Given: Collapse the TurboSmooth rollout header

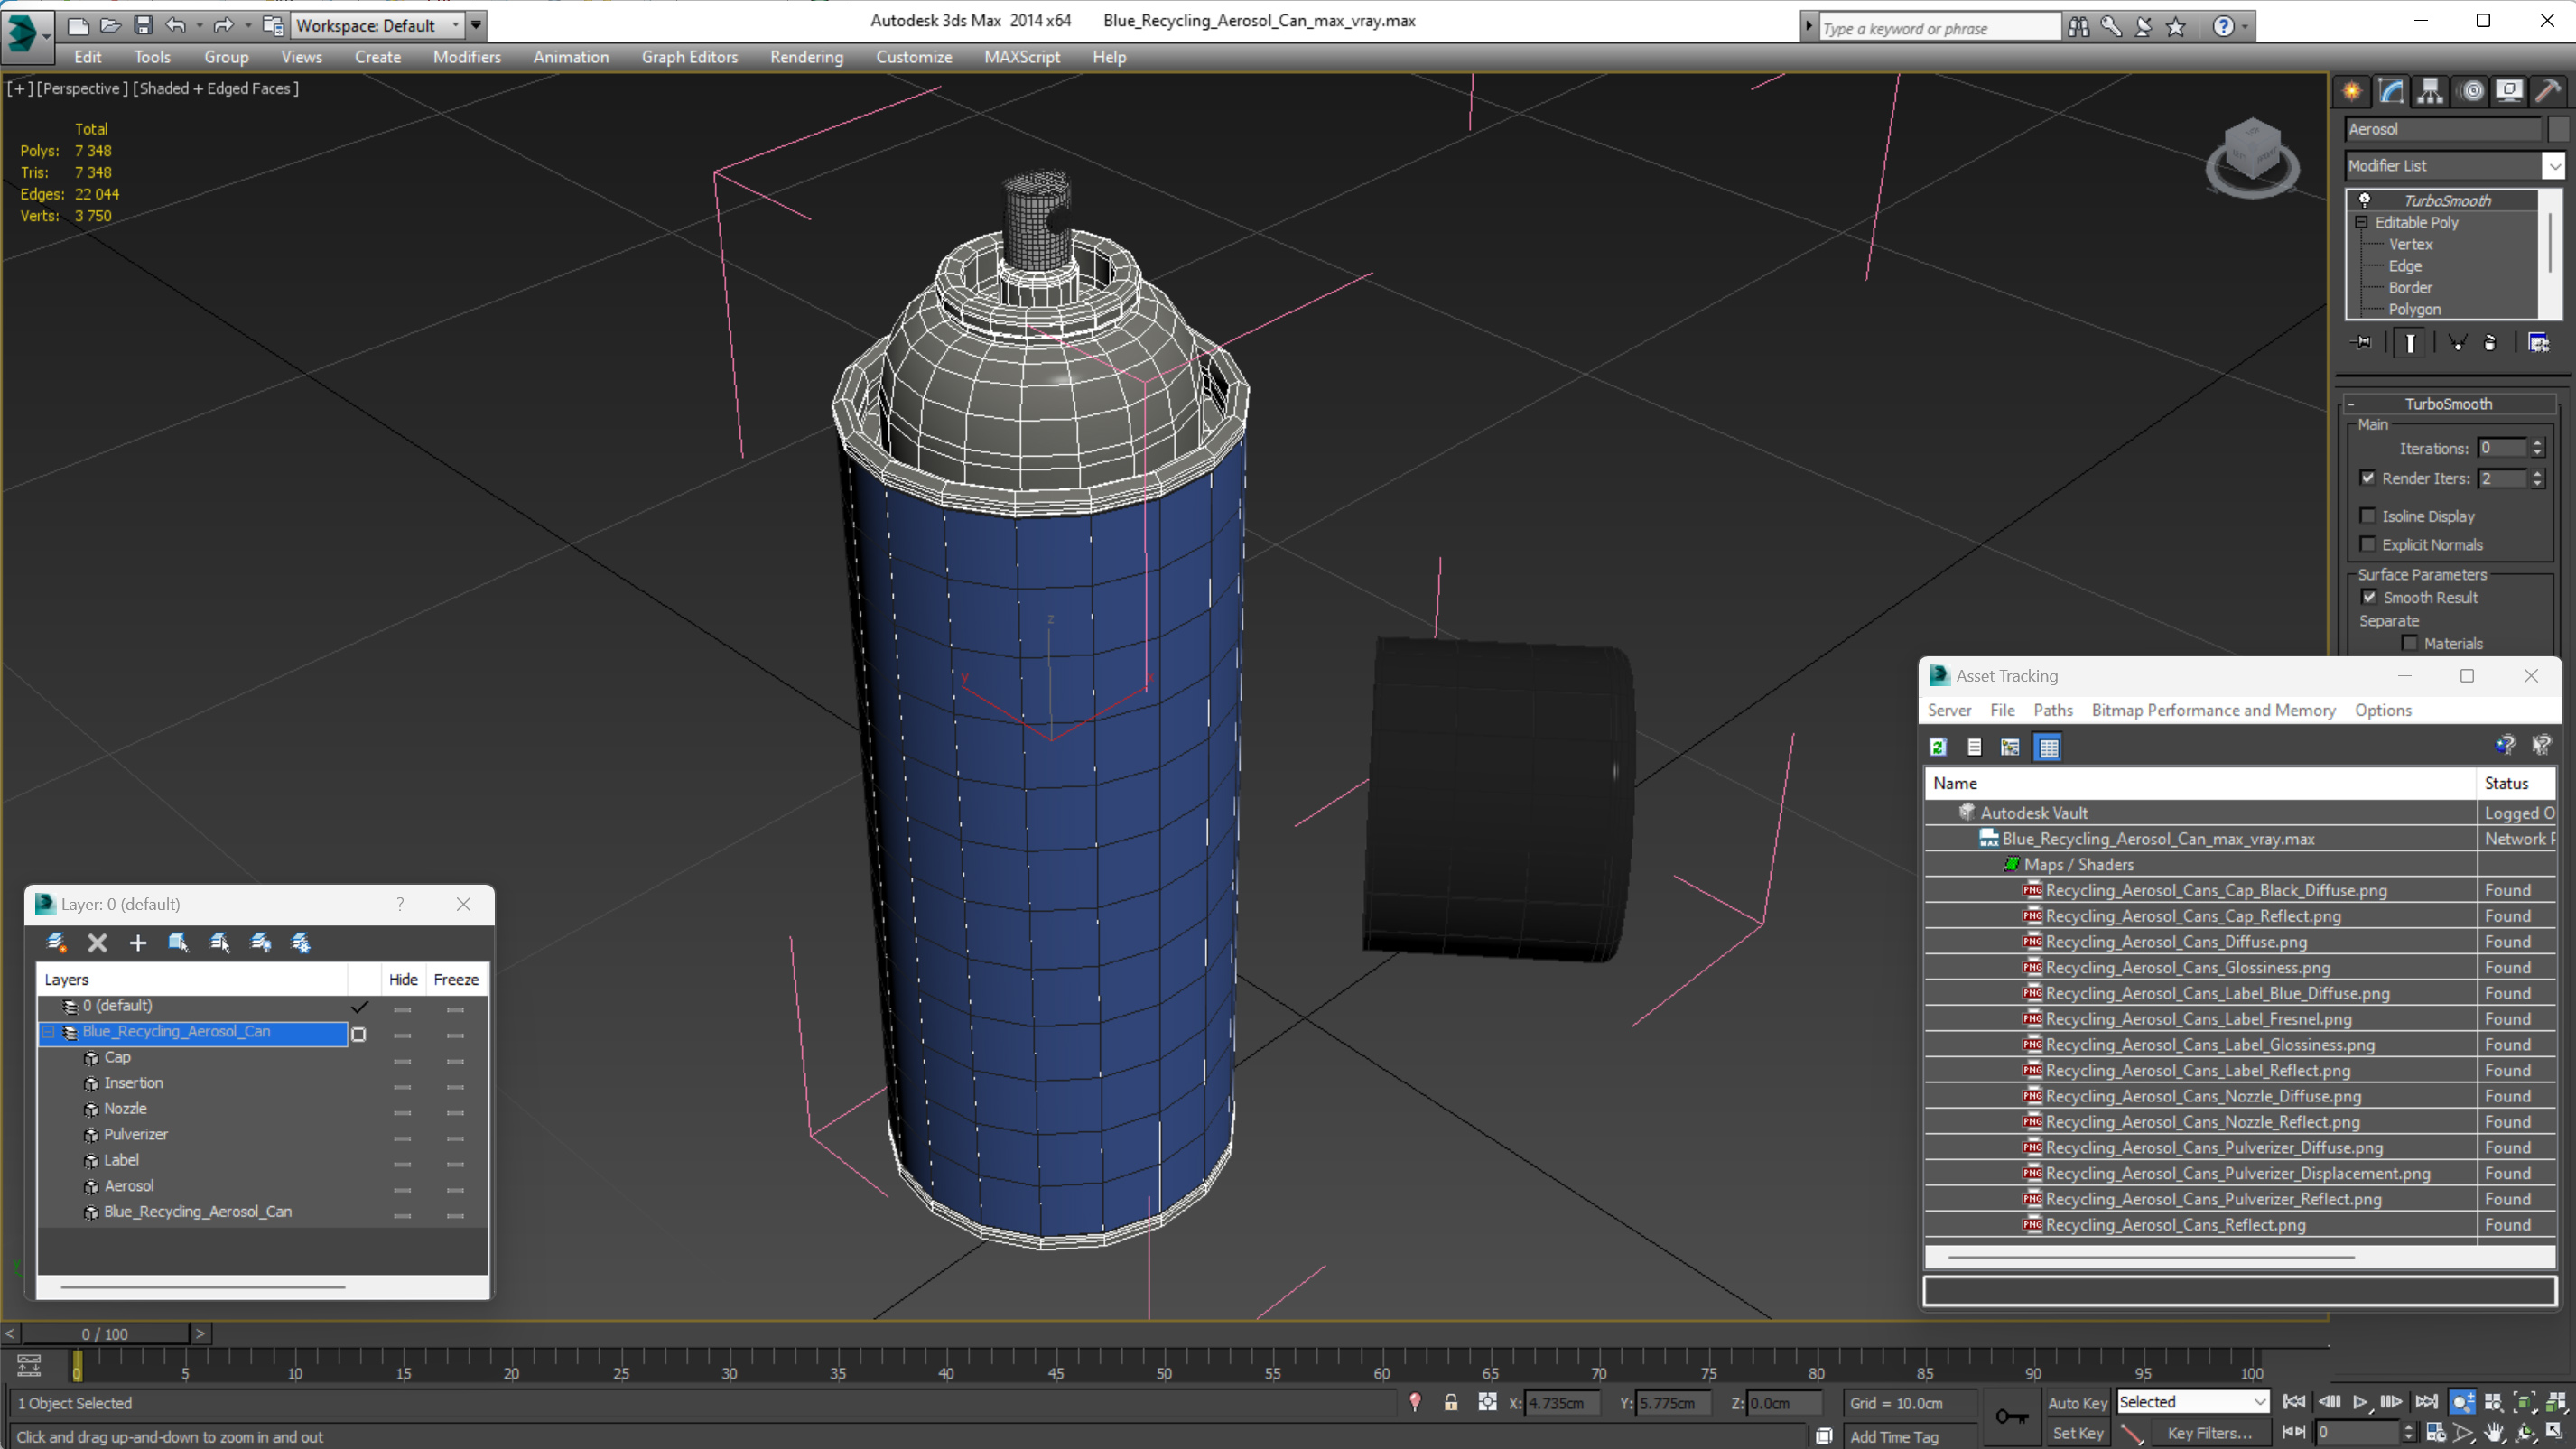Looking at the screenshot, I should tap(2448, 403).
